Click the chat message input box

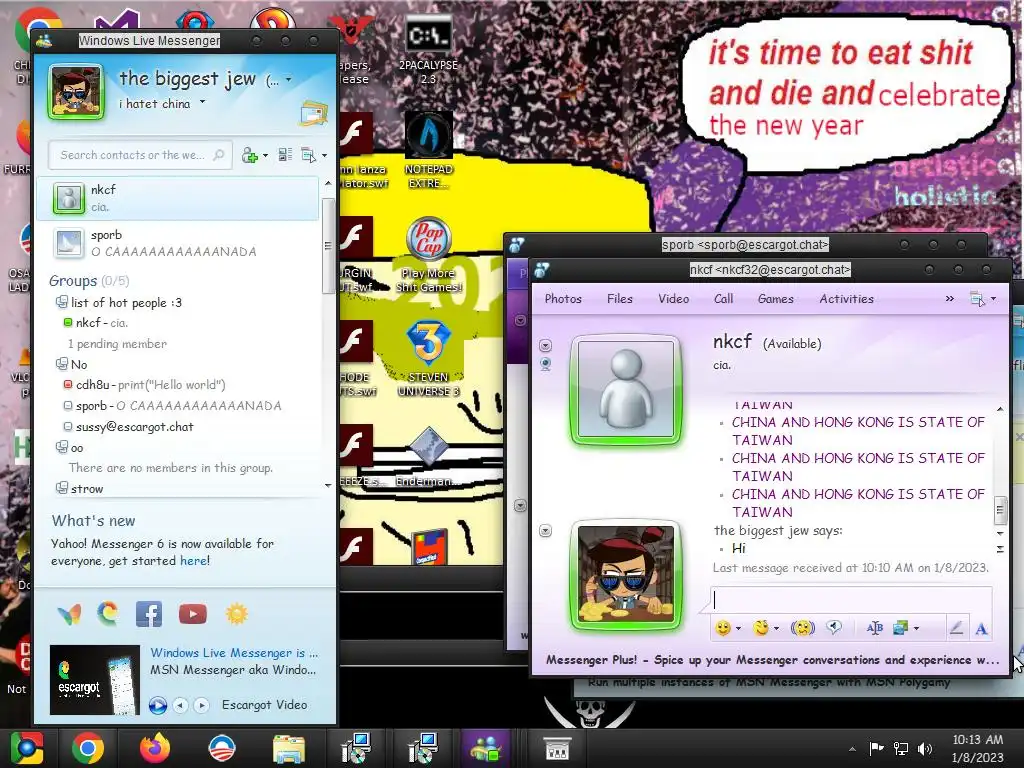click(x=851, y=600)
